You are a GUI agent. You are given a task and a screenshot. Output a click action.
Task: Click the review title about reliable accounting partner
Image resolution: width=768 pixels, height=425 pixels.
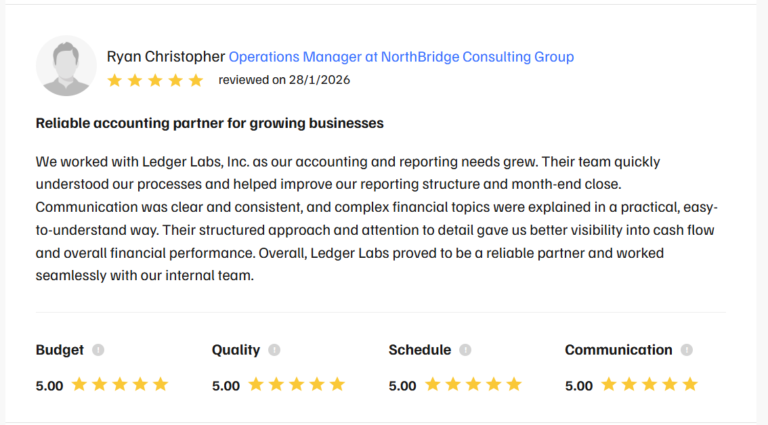[x=210, y=123]
